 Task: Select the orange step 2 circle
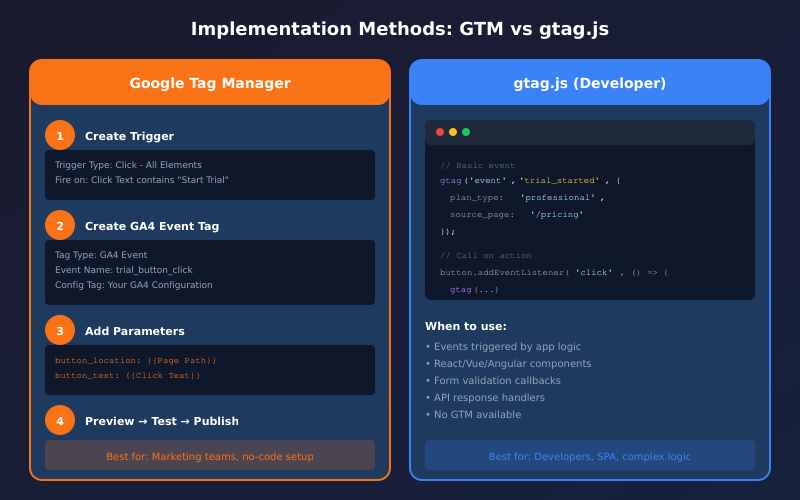tap(60, 225)
